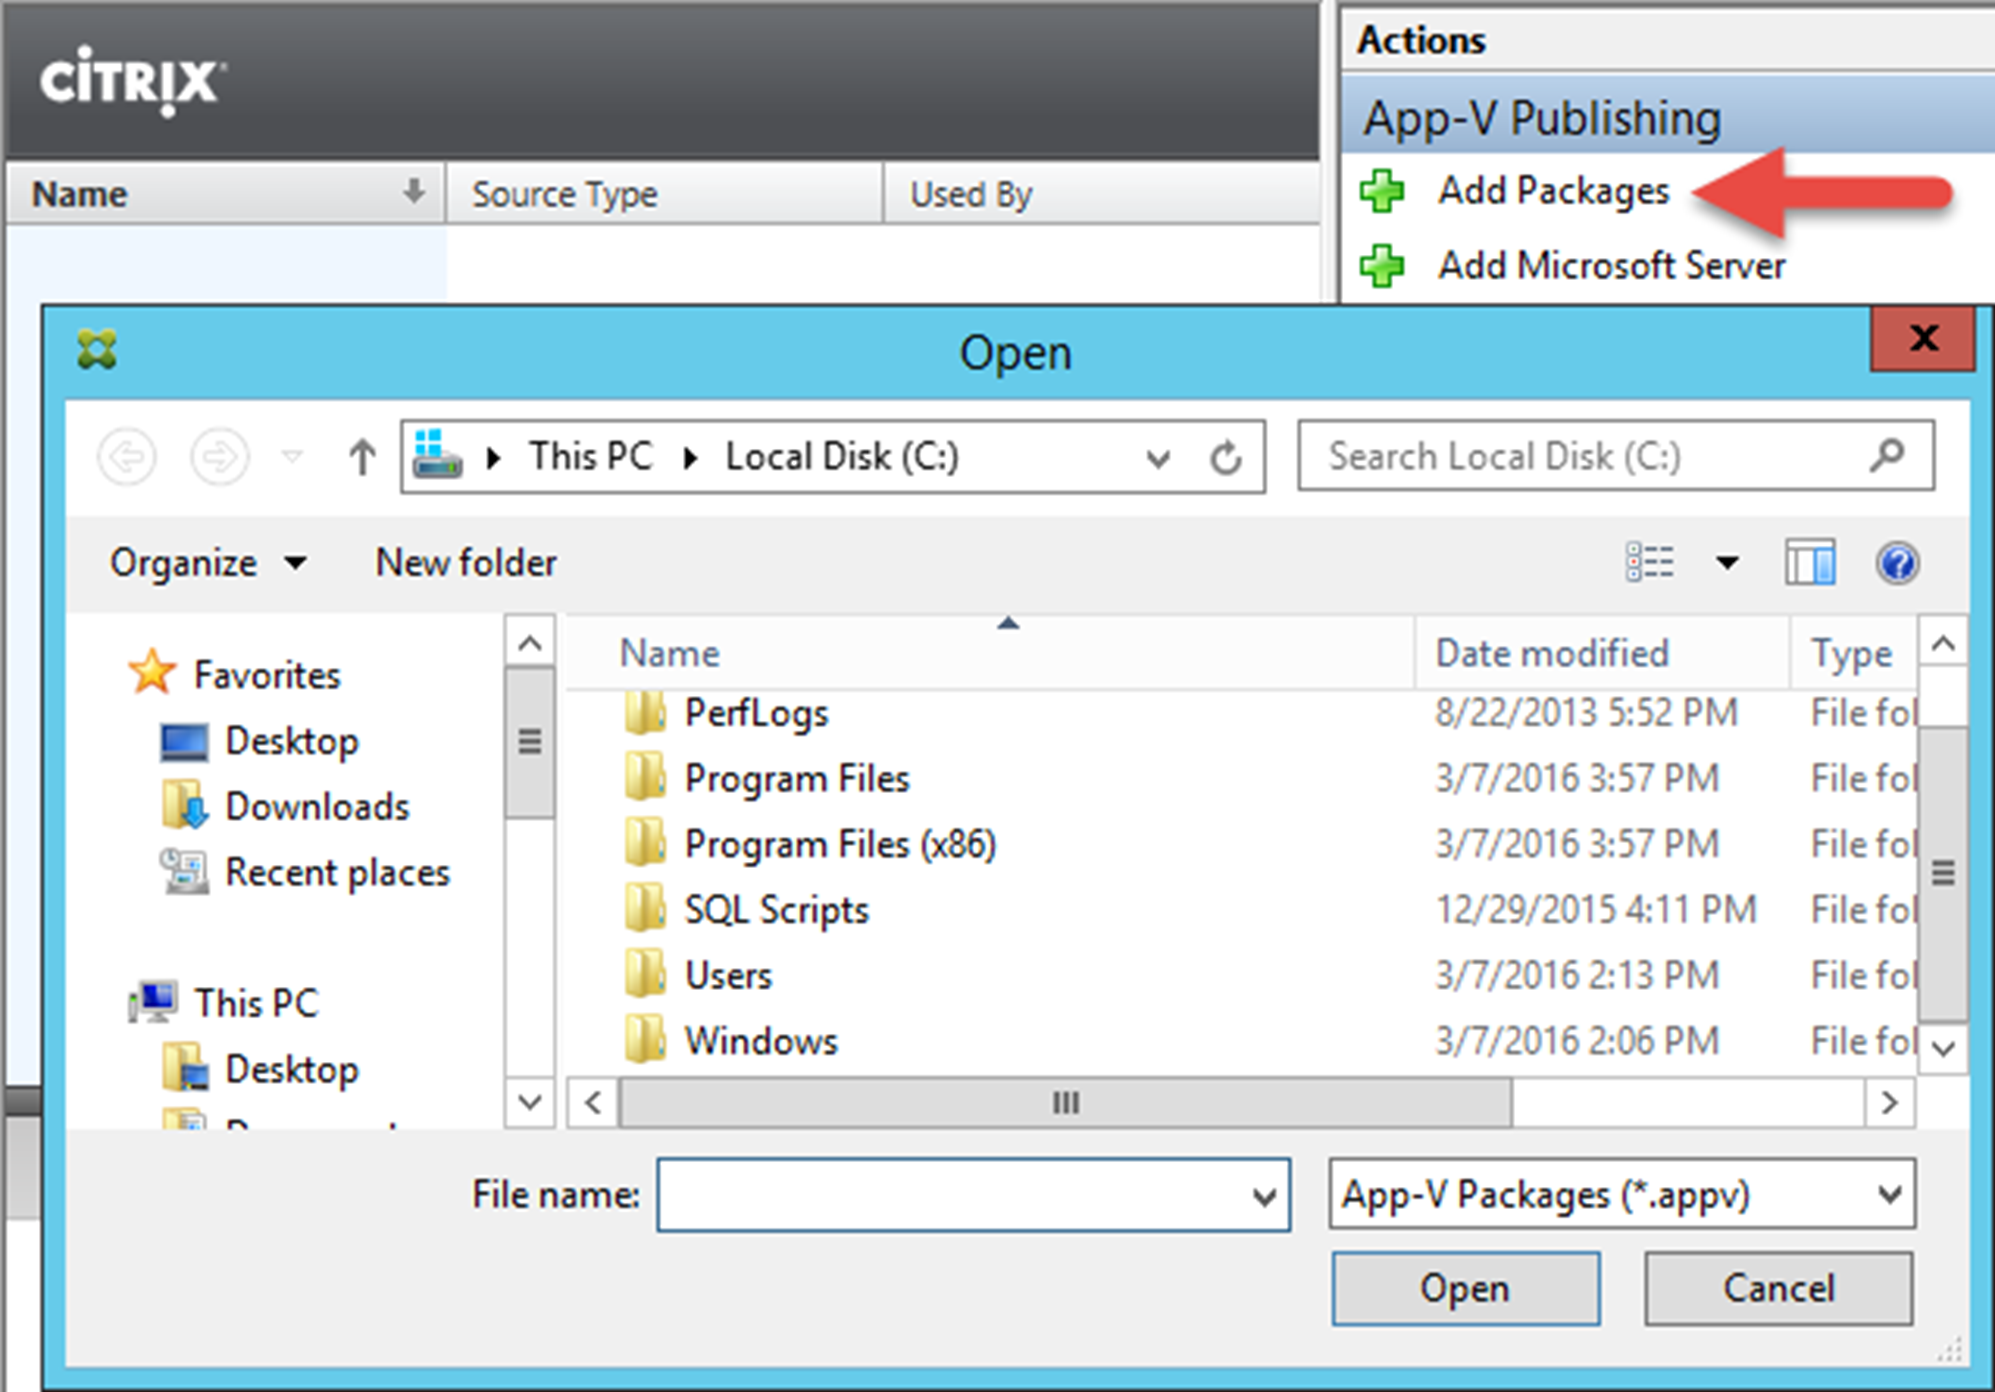Click the Windows folder icon
Image resolution: width=1995 pixels, height=1392 pixels.
pyautogui.click(x=645, y=1041)
